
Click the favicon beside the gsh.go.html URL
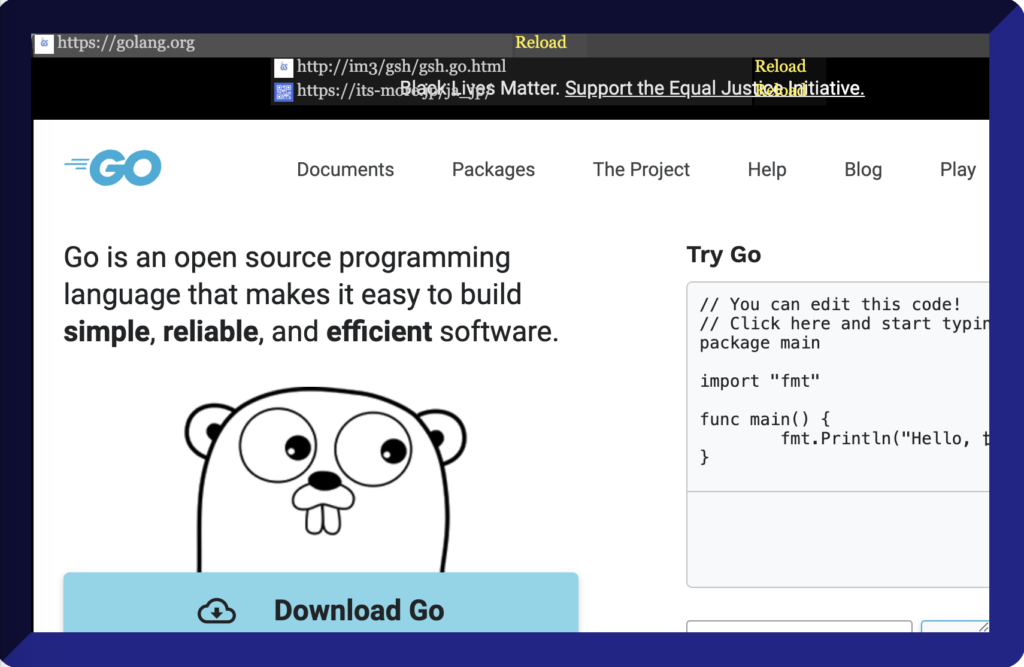284,68
